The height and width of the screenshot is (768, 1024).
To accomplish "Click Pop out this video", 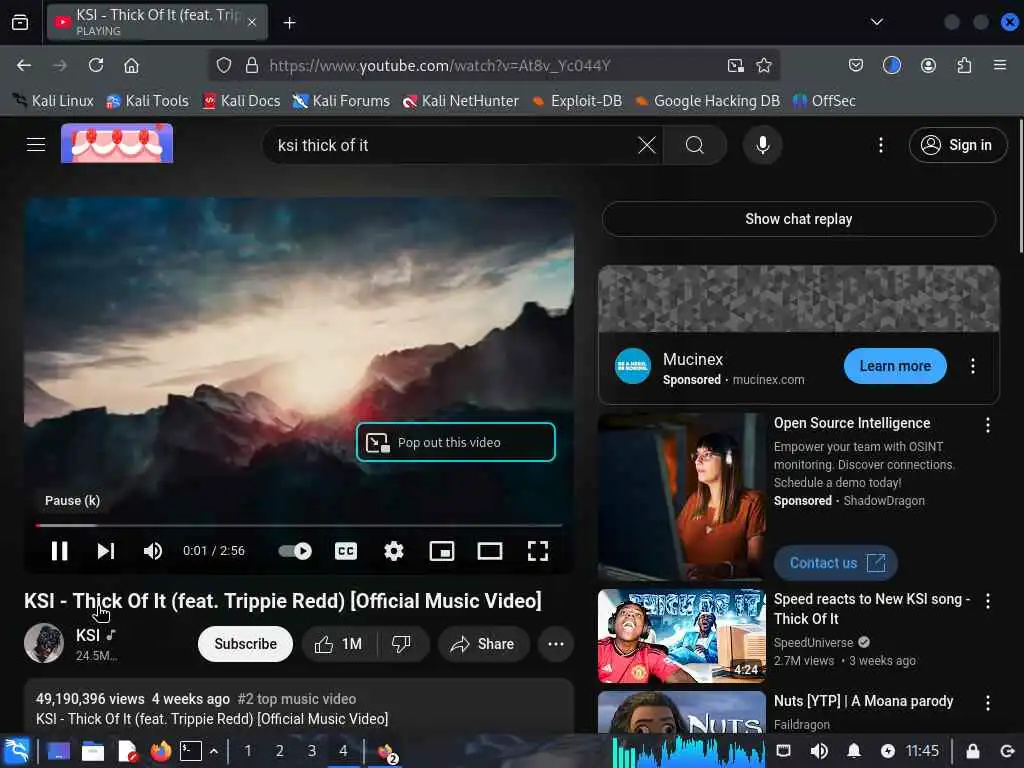I will 456,442.
